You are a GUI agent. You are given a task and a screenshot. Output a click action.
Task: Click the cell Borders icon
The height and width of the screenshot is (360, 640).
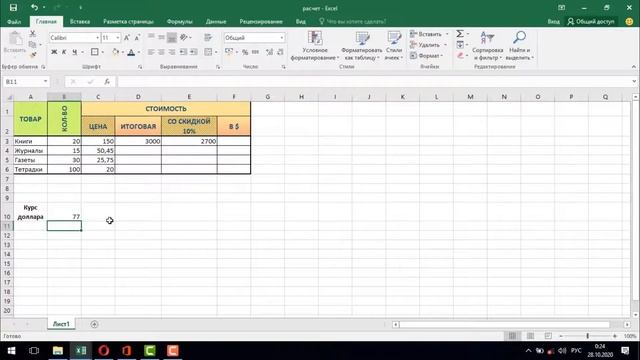[x=95, y=52]
